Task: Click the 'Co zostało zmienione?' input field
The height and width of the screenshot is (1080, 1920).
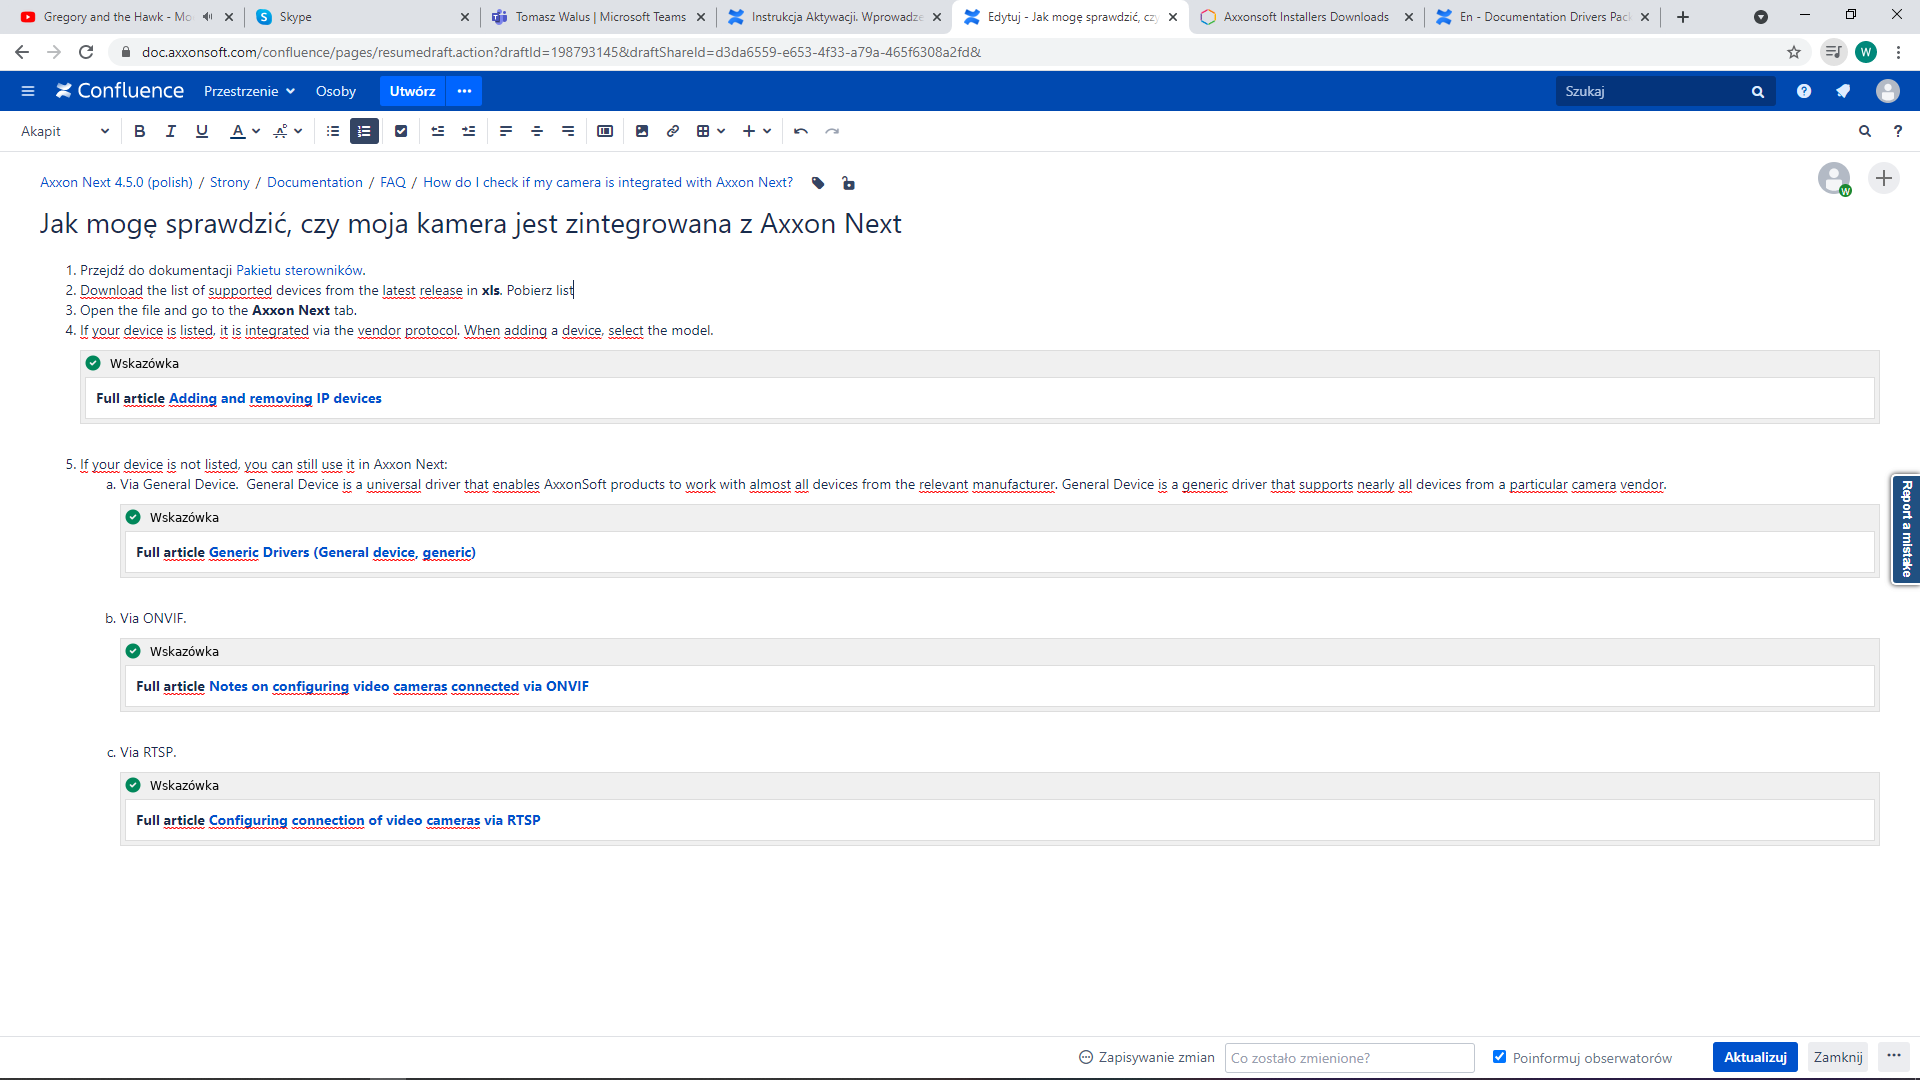Action: (x=1349, y=1057)
